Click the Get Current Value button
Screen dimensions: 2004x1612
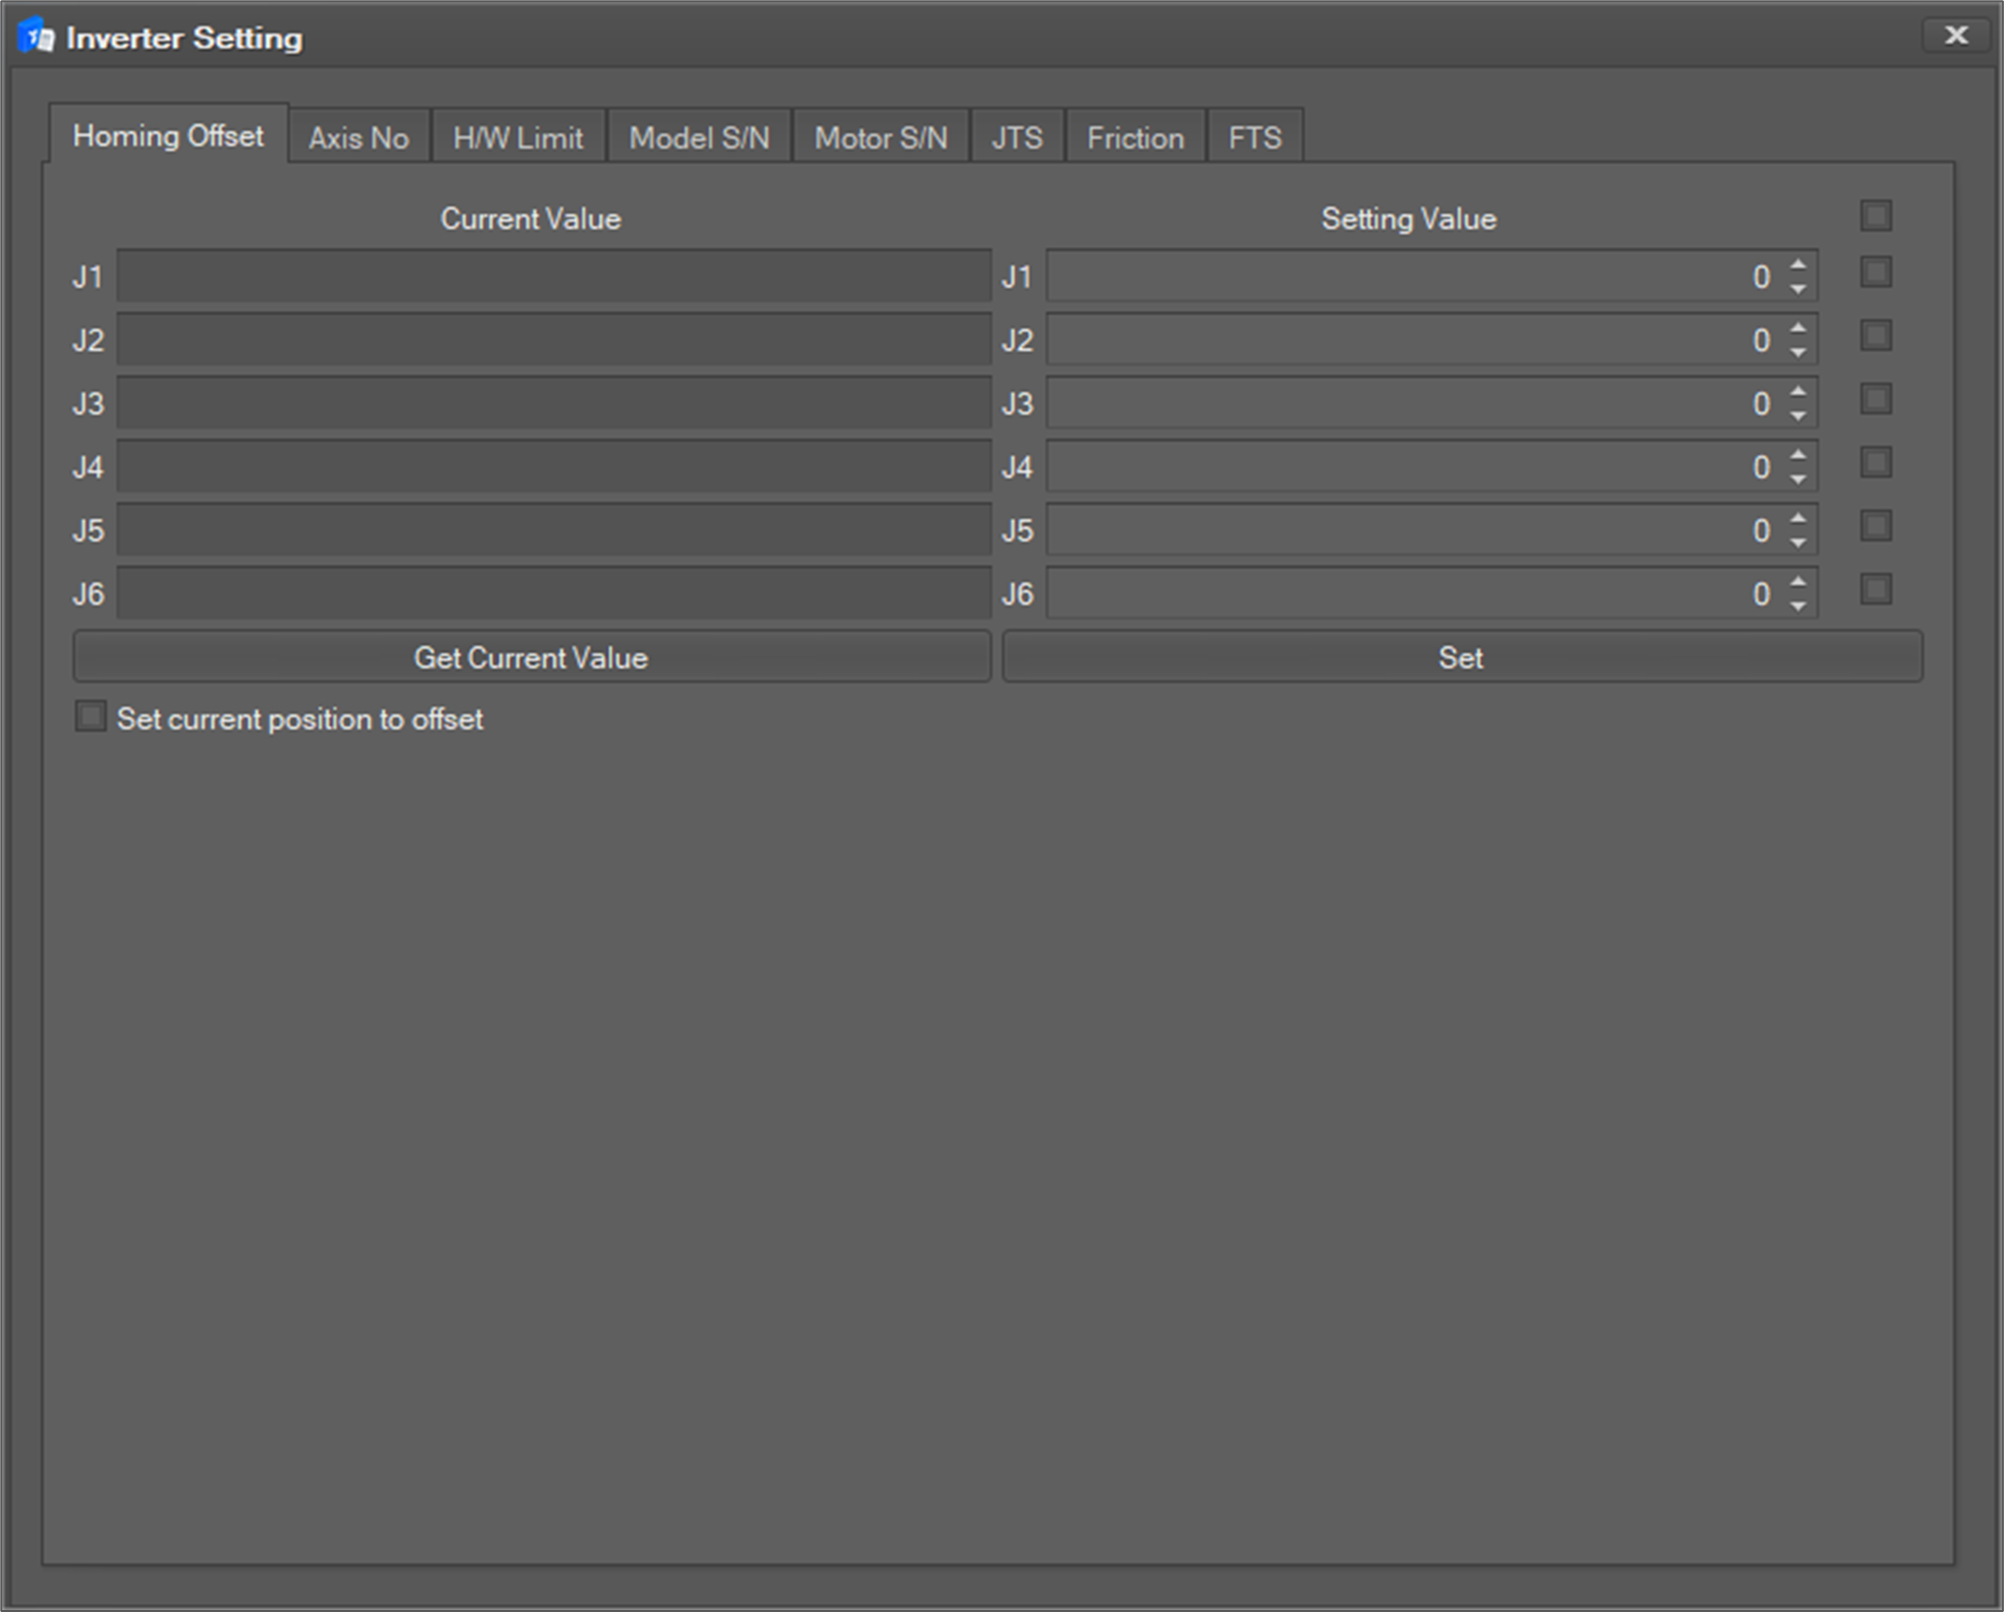click(531, 658)
